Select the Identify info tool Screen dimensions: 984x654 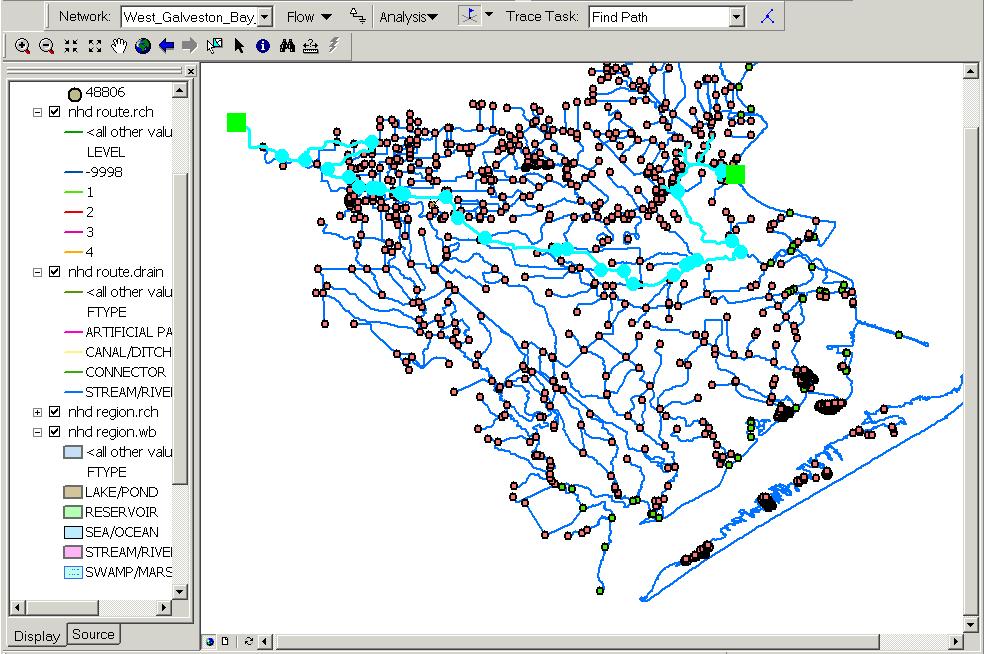click(263, 46)
